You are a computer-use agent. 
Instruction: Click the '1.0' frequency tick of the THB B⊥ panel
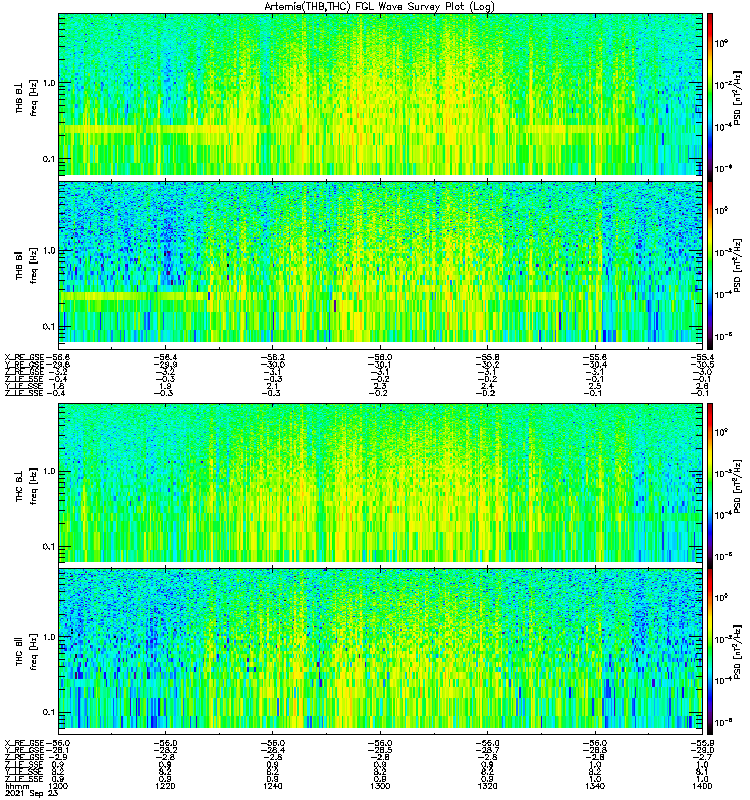[48, 83]
